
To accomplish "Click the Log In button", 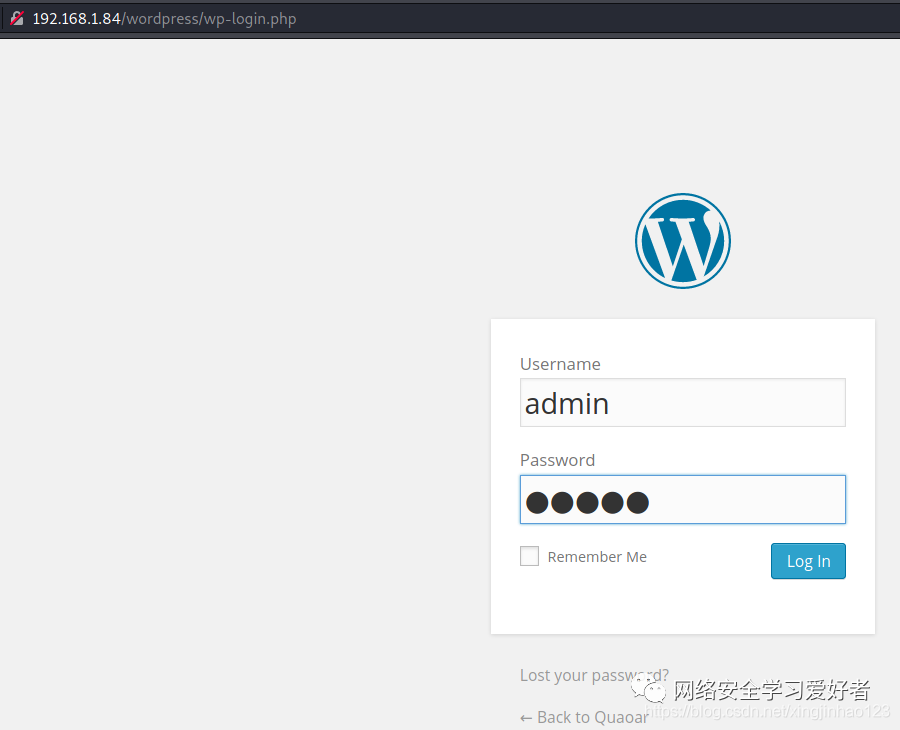I will (x=808, y=561).
